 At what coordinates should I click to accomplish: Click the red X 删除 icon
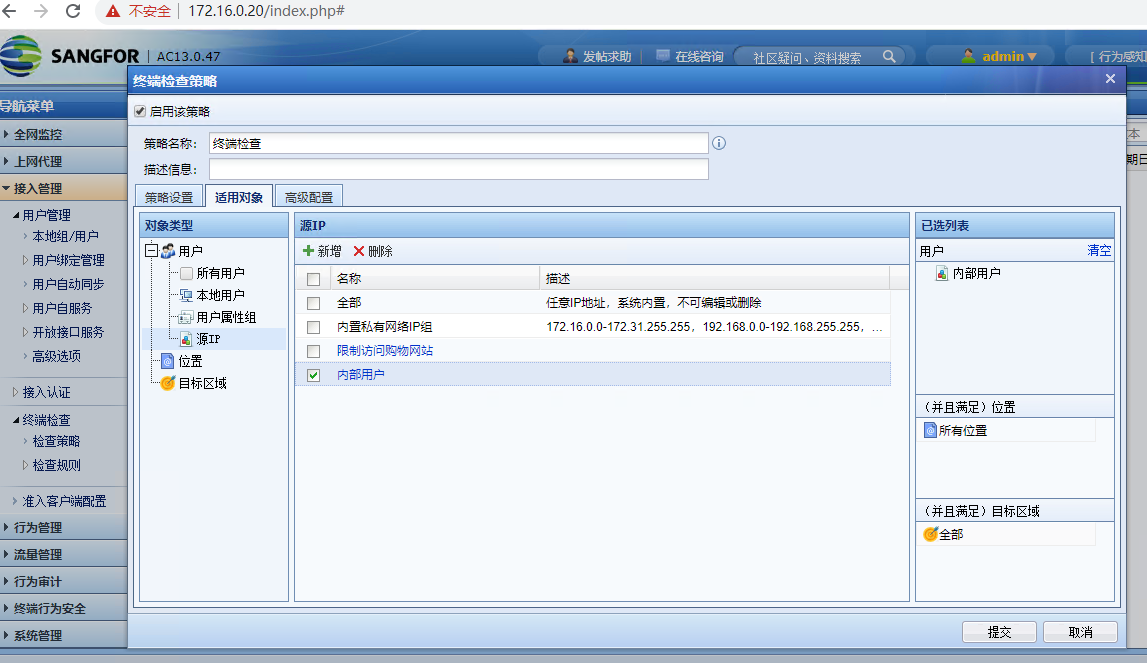[x=359, y=251]
